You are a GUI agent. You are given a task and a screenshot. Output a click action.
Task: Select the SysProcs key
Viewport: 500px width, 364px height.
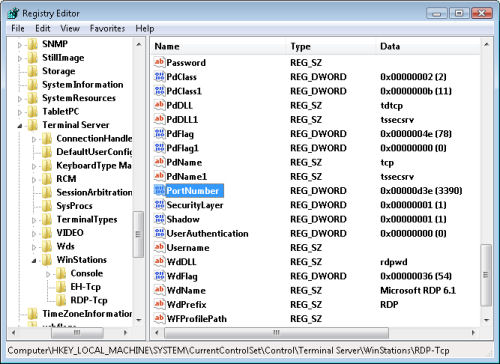pyautogui.click(x=74, y=206)
